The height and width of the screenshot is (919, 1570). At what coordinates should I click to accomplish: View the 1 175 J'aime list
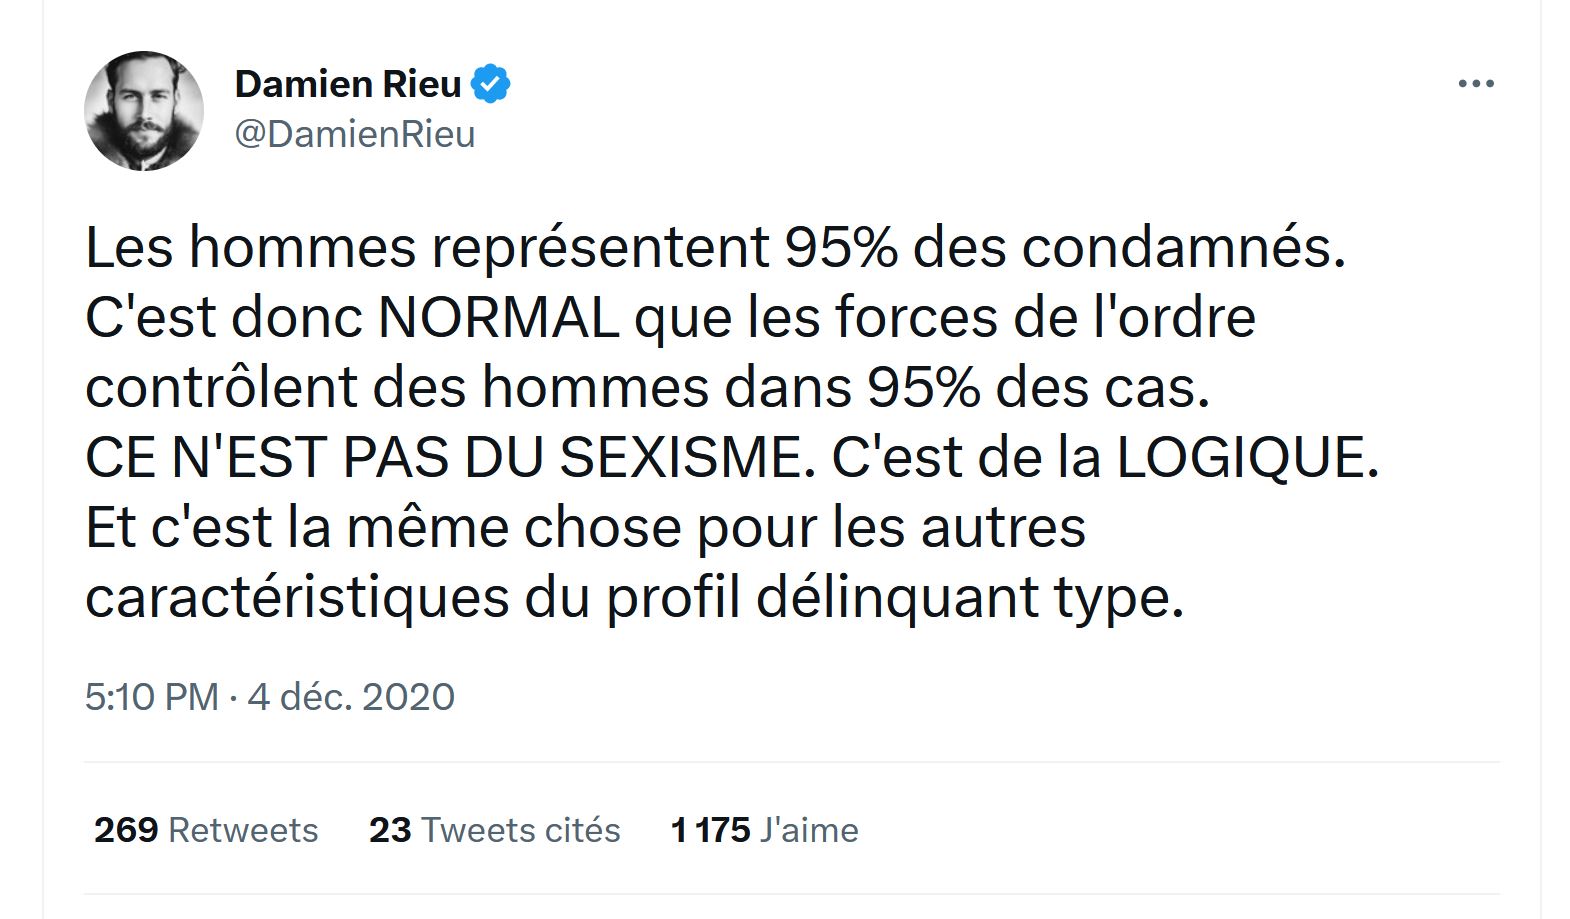click(765, 830)
